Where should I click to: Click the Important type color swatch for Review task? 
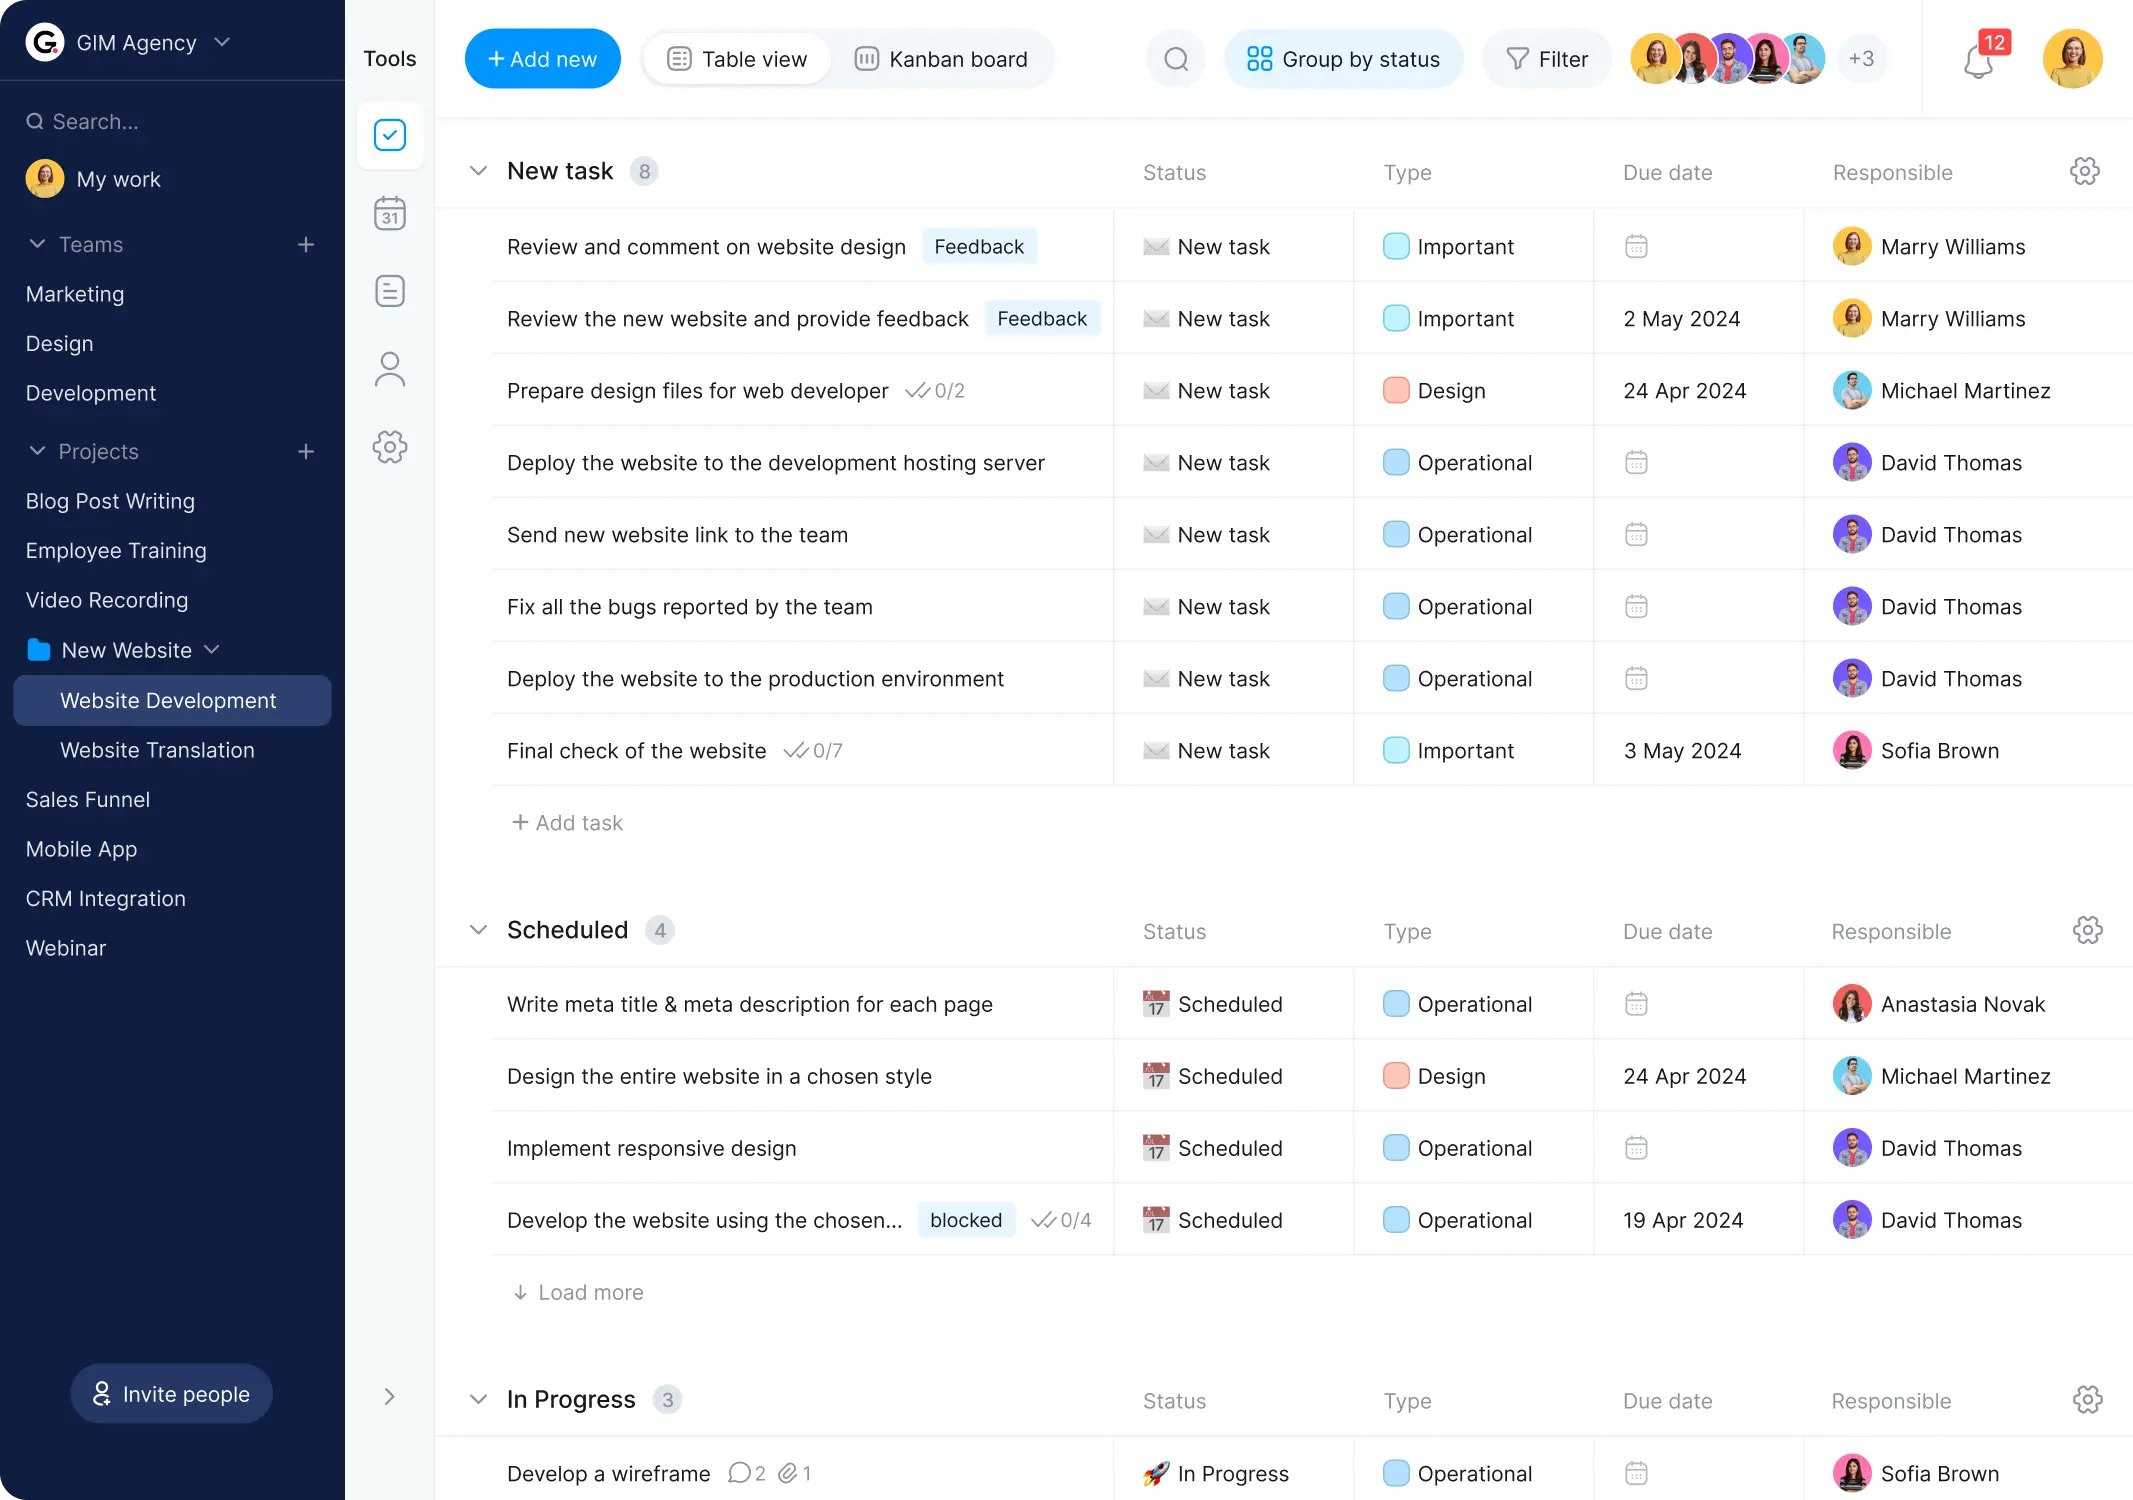coord(1396,245)
